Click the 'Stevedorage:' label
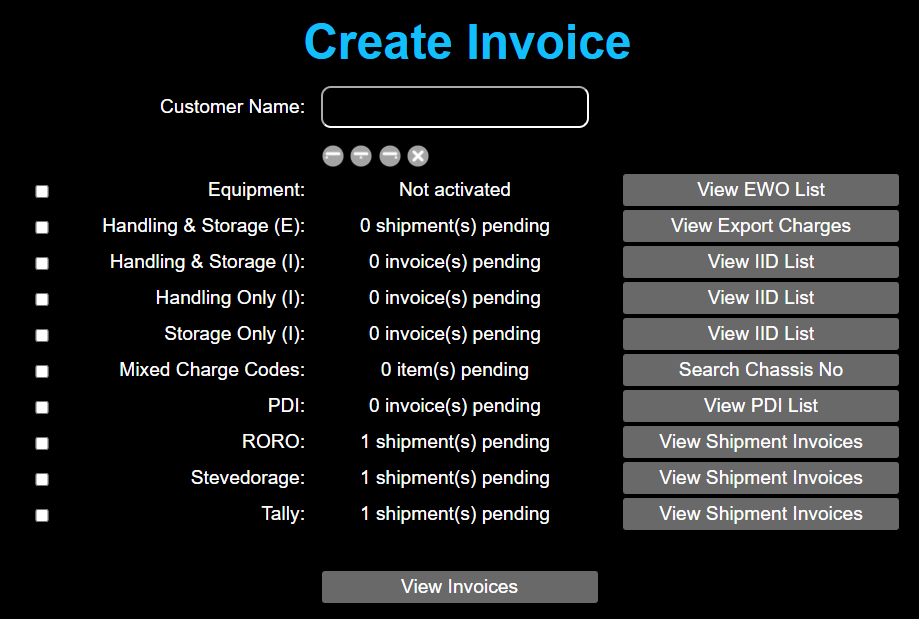Viewport: 919px width, 619px height. (248, 478)
